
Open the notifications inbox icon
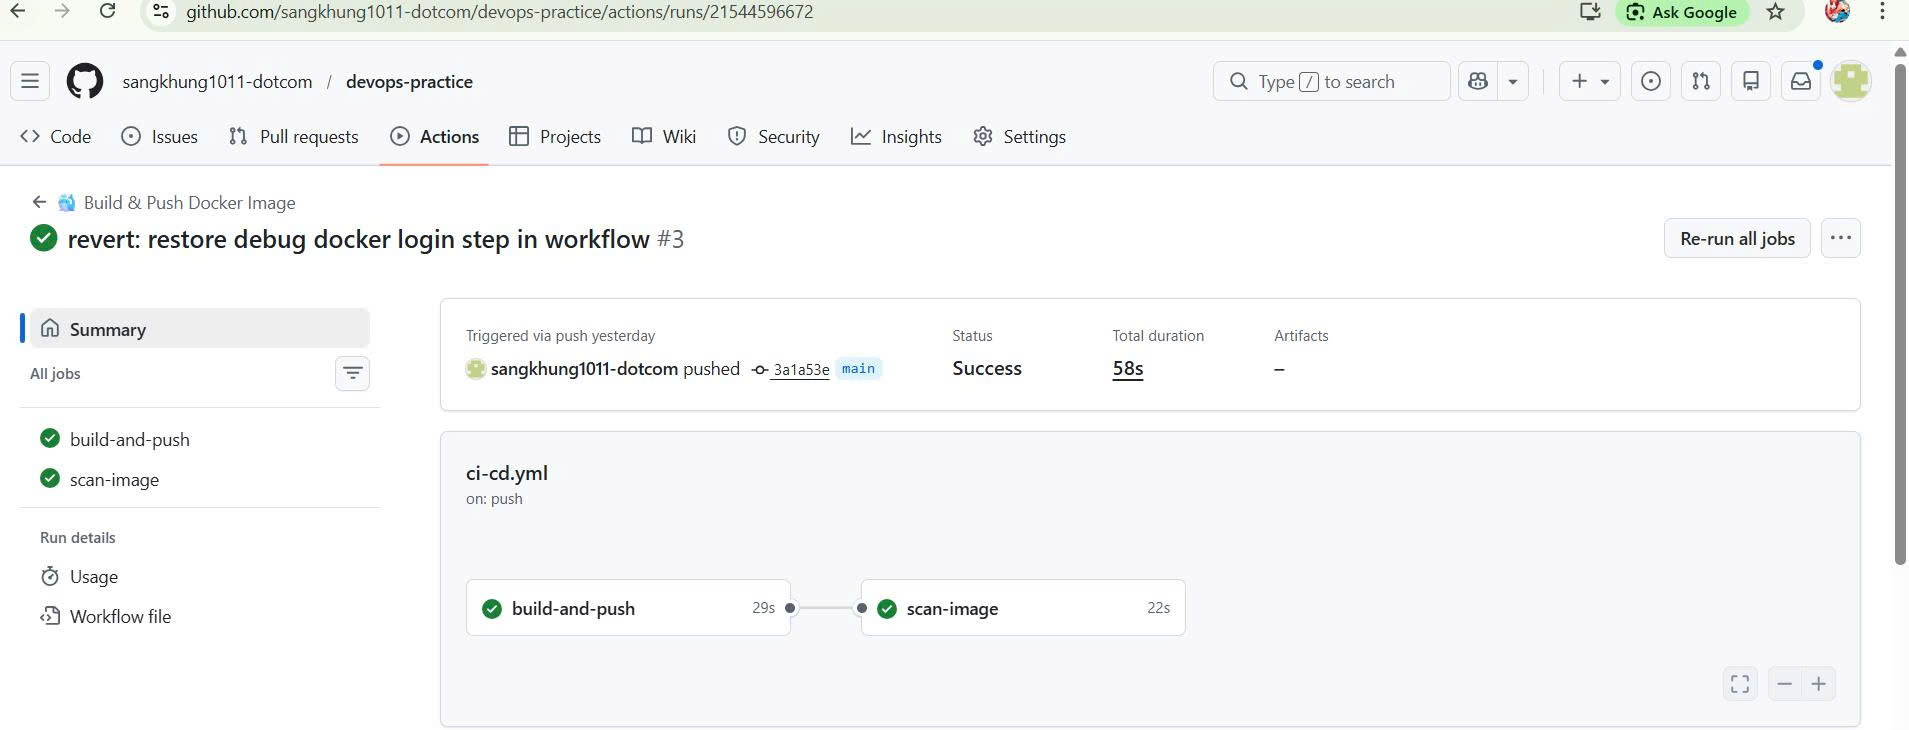(x=1801, y=81)
